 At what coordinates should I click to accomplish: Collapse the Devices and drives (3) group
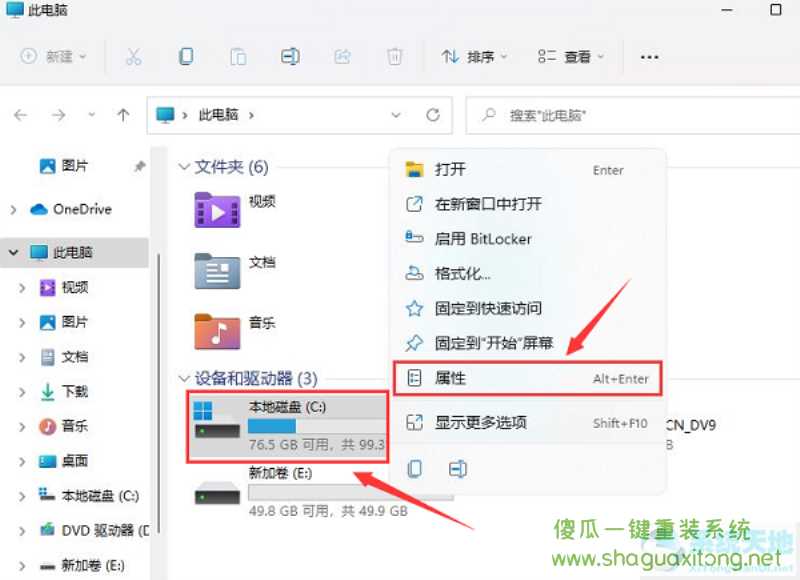(183, 379)
